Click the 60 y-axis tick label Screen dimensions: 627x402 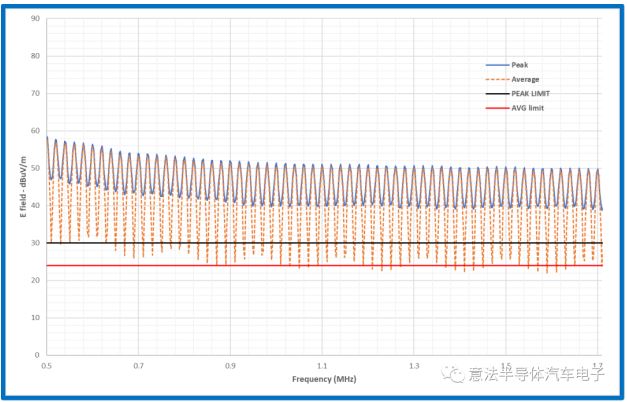point(36,131)
